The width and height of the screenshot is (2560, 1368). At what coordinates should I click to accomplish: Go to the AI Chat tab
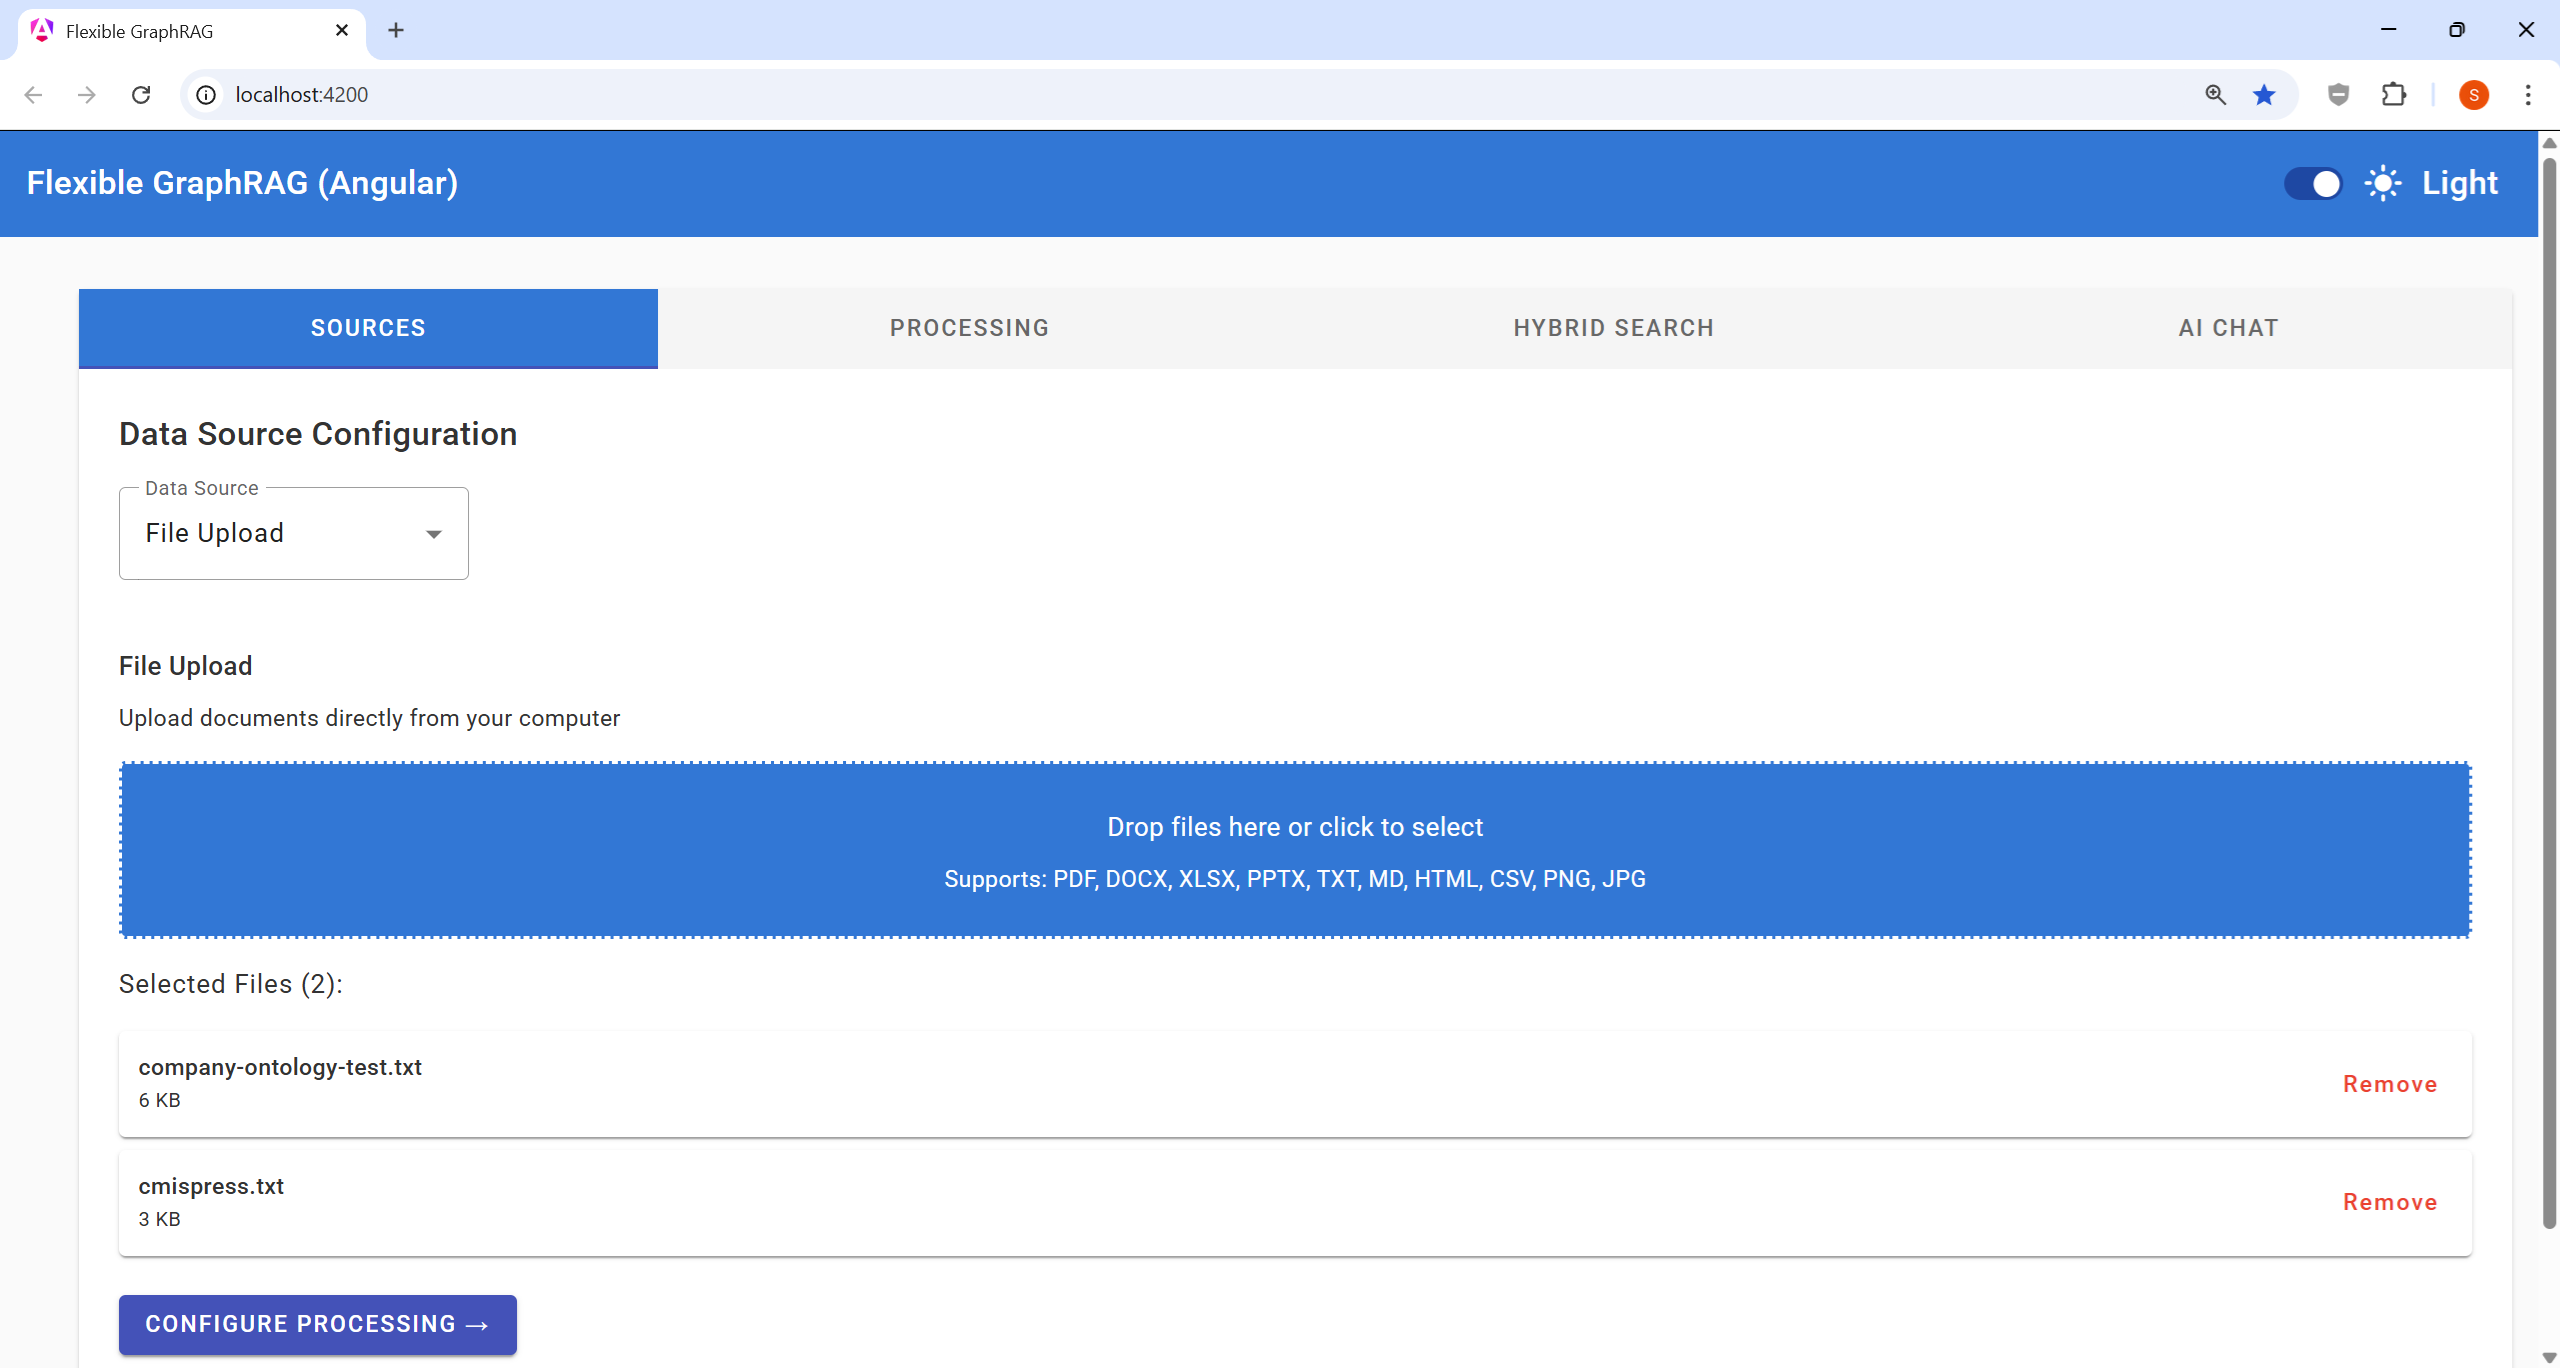tap(2228, 328)
